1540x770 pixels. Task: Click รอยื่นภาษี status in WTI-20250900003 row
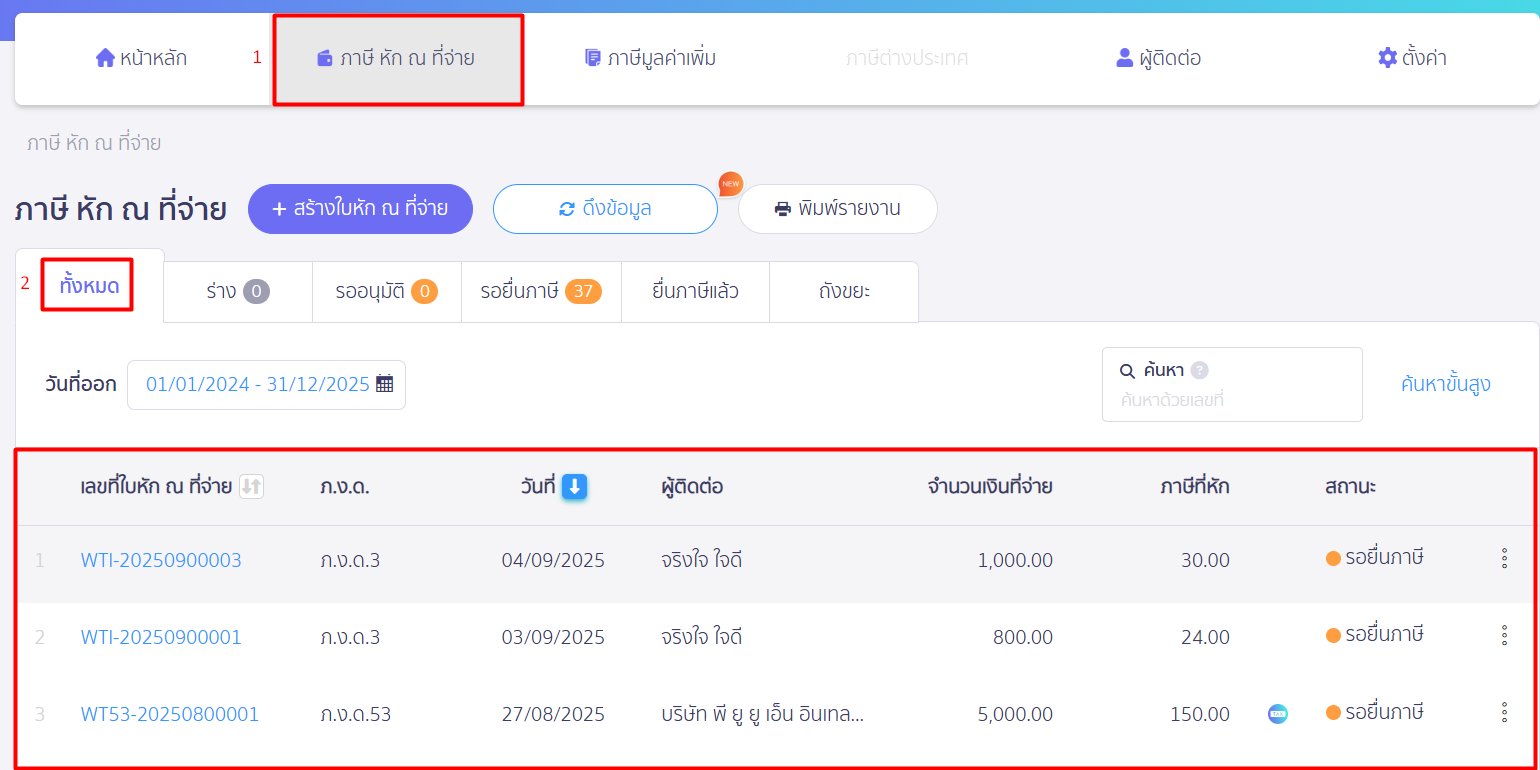pyautogui.click(x=1374, y=558)
